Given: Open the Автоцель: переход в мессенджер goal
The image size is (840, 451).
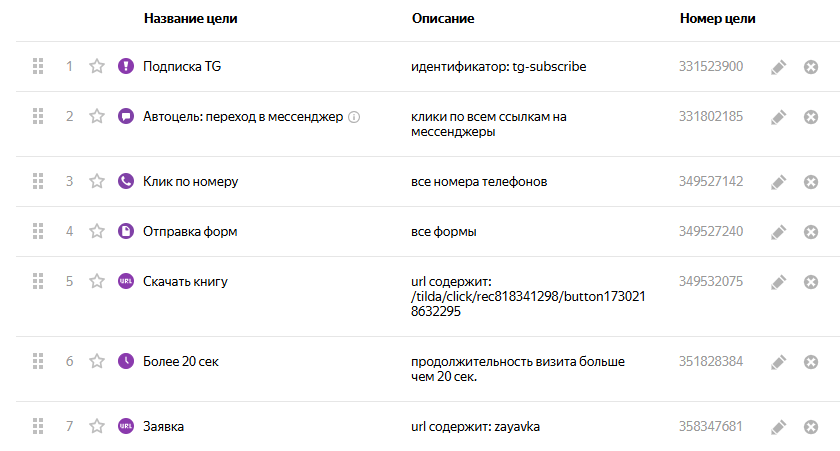Looking at the screenshot, I should click(243, 117).
